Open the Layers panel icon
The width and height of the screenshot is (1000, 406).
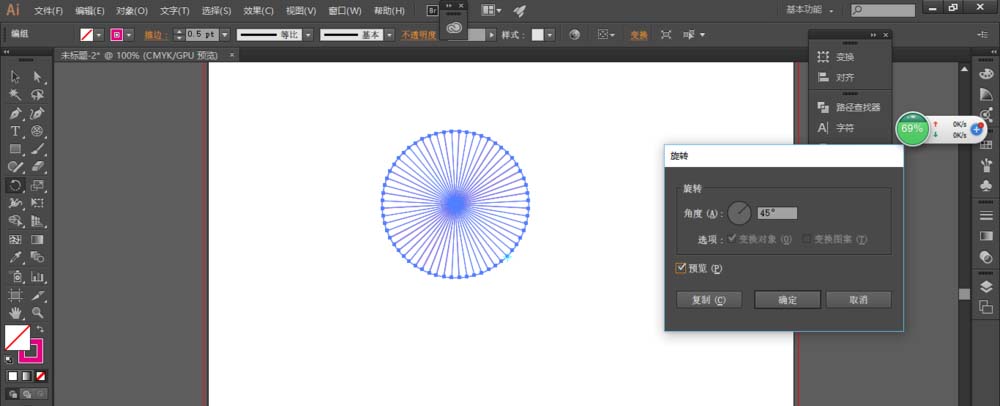986,287
